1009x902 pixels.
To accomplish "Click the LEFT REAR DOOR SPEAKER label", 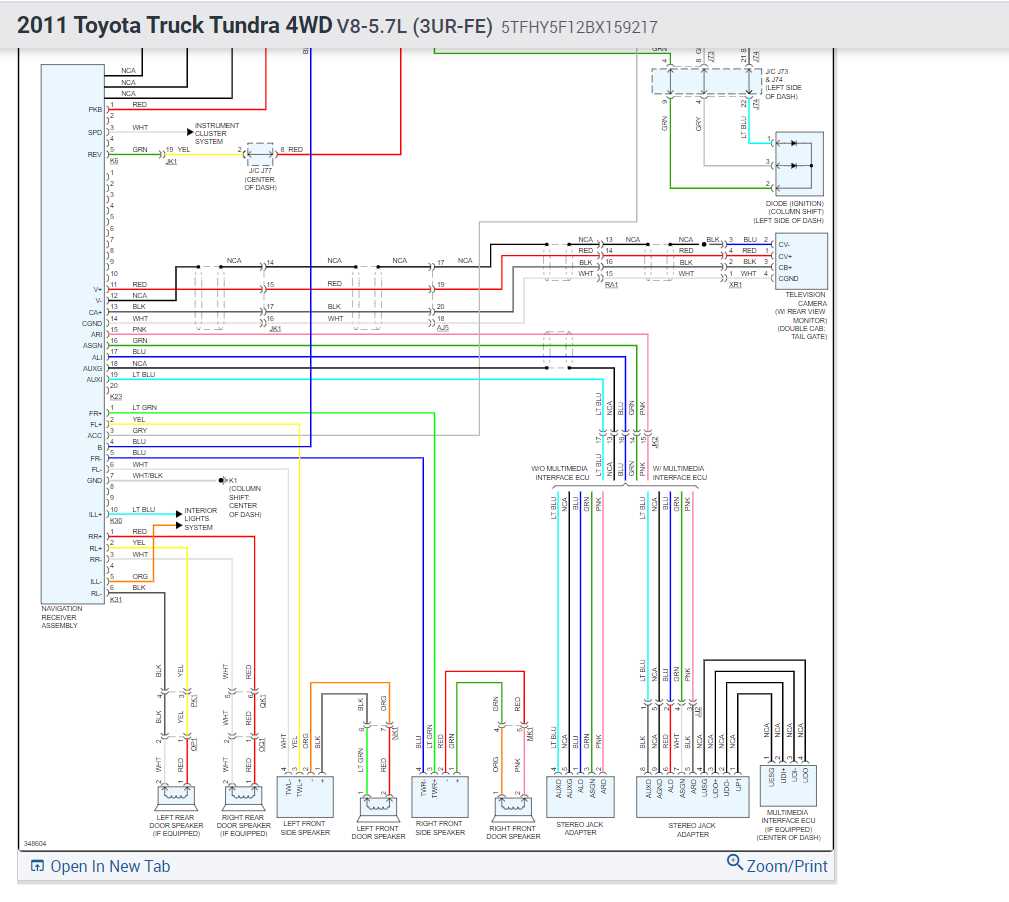I will pos(176,825).
